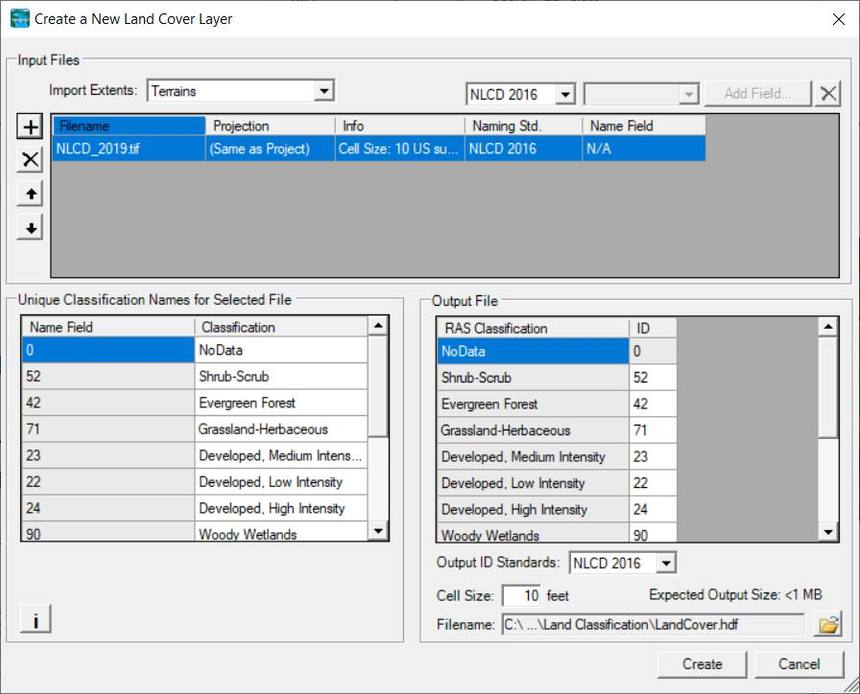Move selected file down with arrow icon
Viewport: 860px width, 694px height.
(x=30, y=227)
